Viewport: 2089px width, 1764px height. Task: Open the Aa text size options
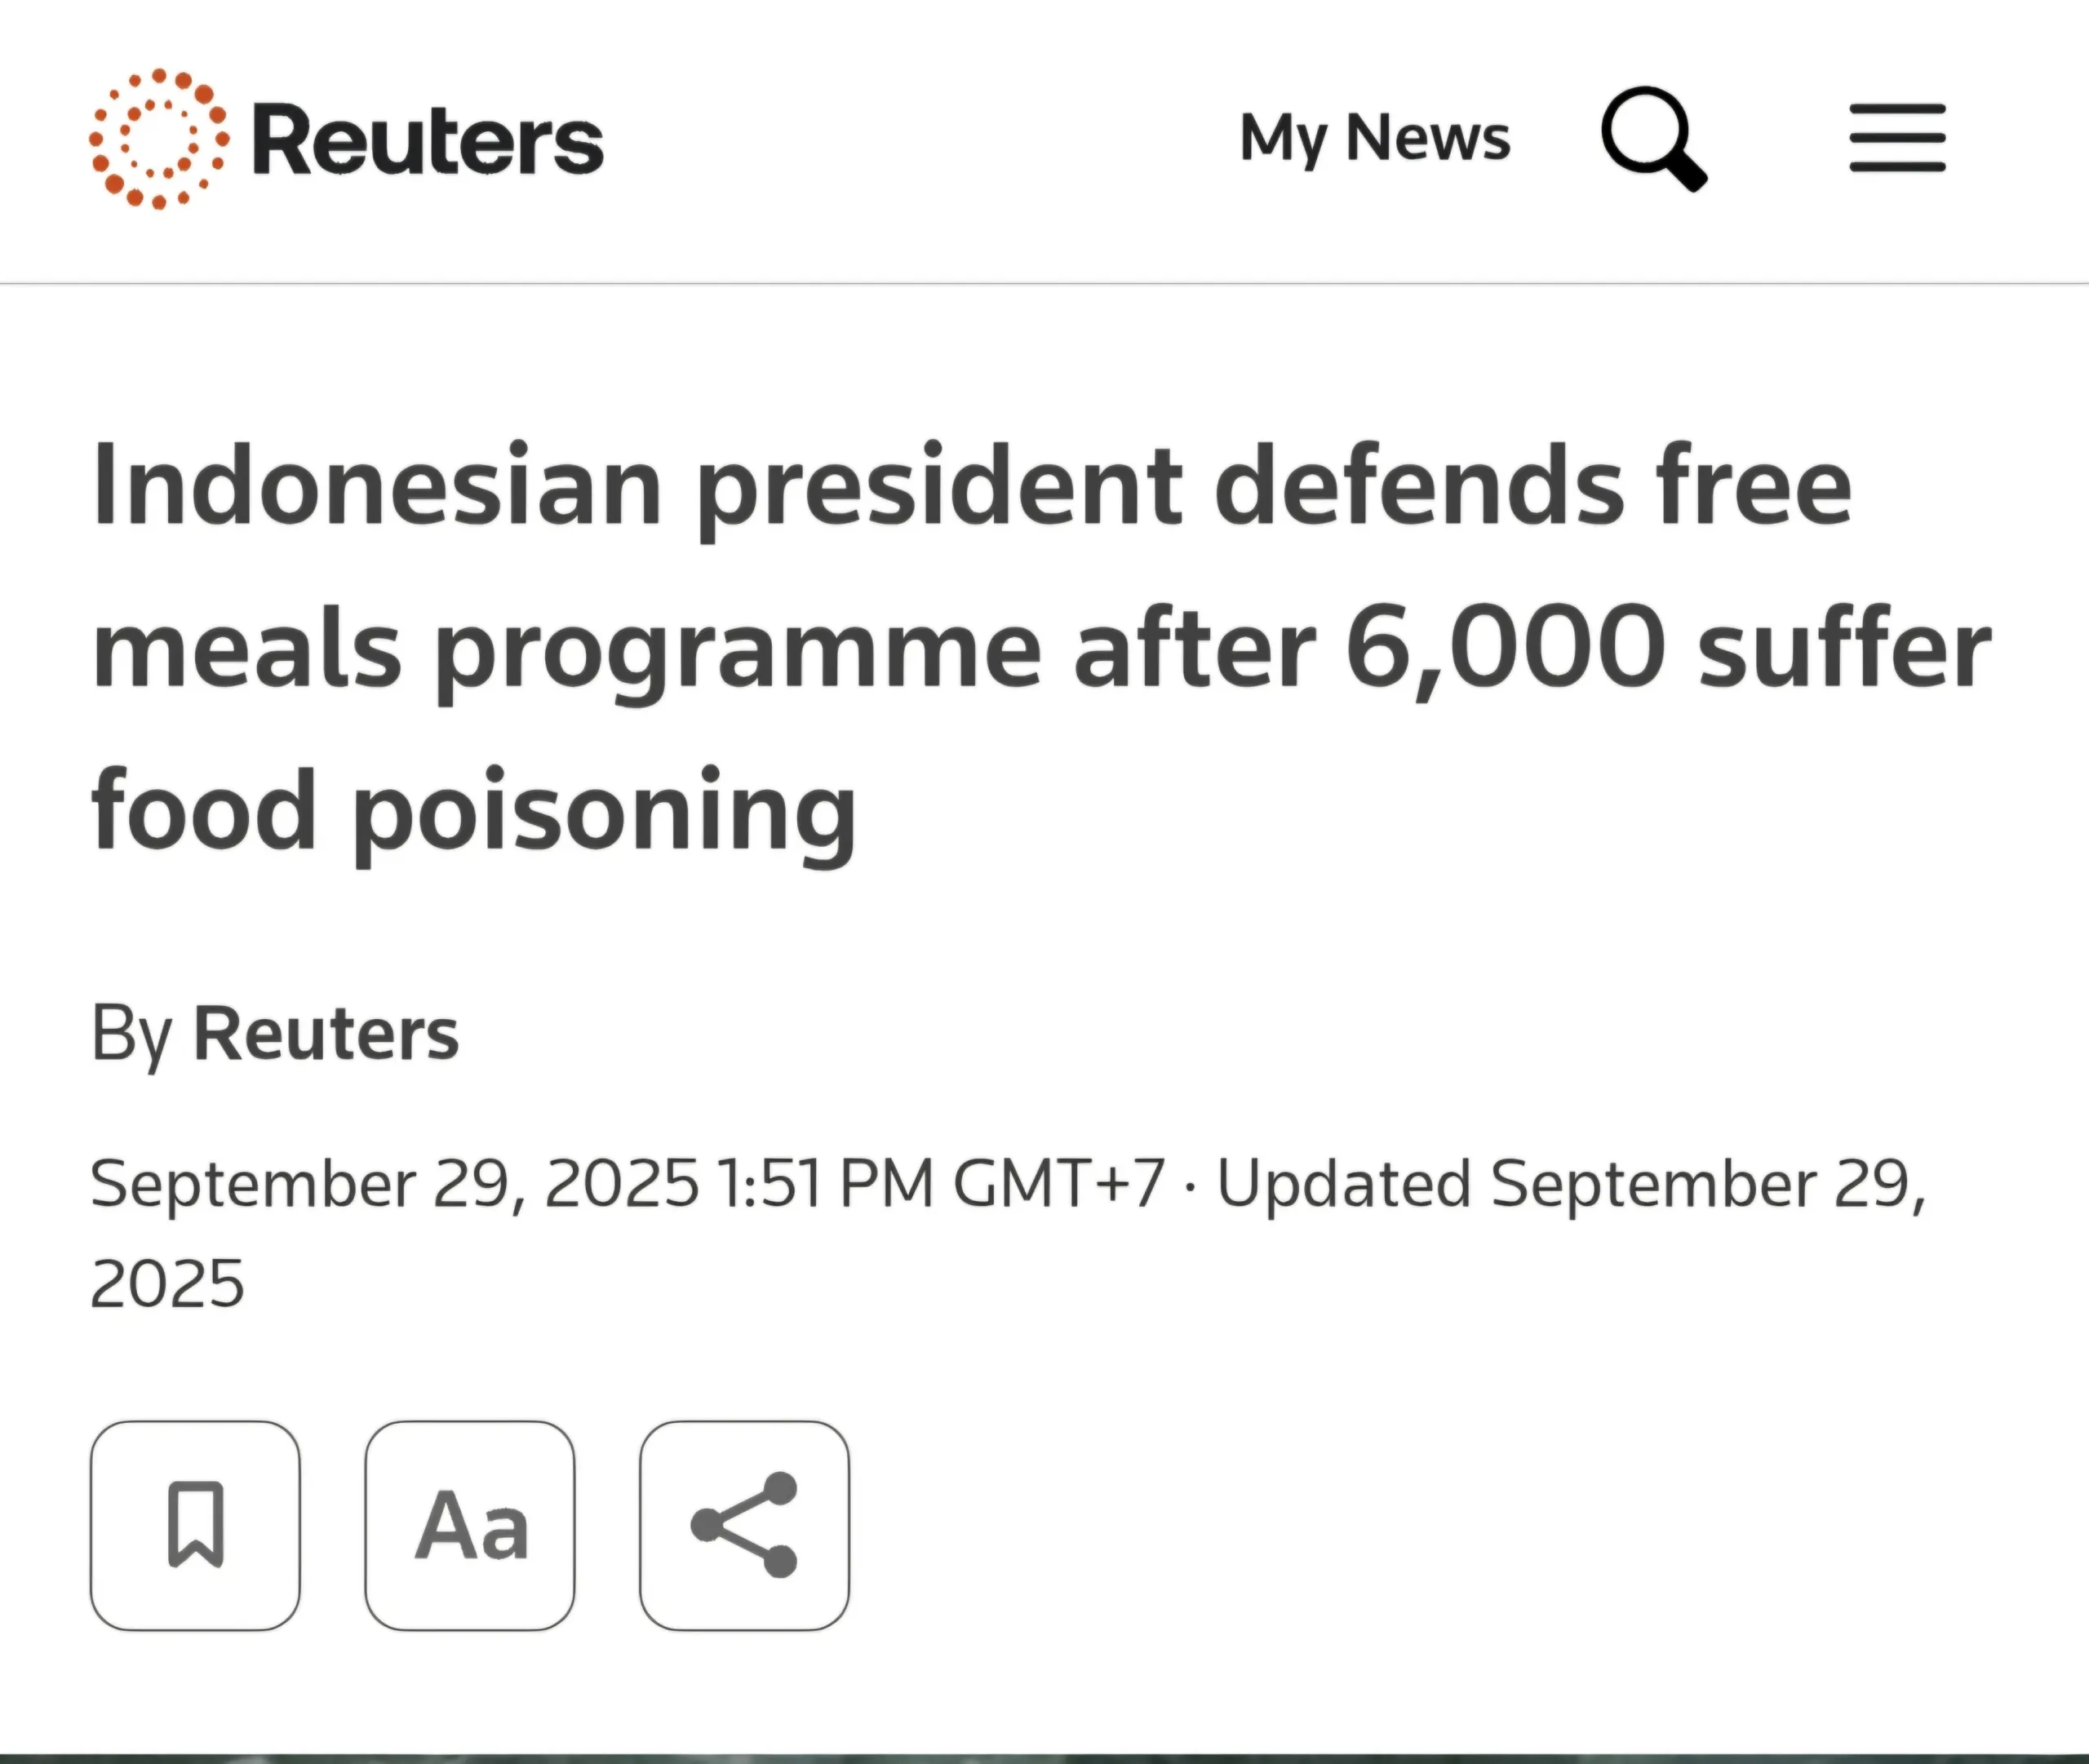(470, 1525)
